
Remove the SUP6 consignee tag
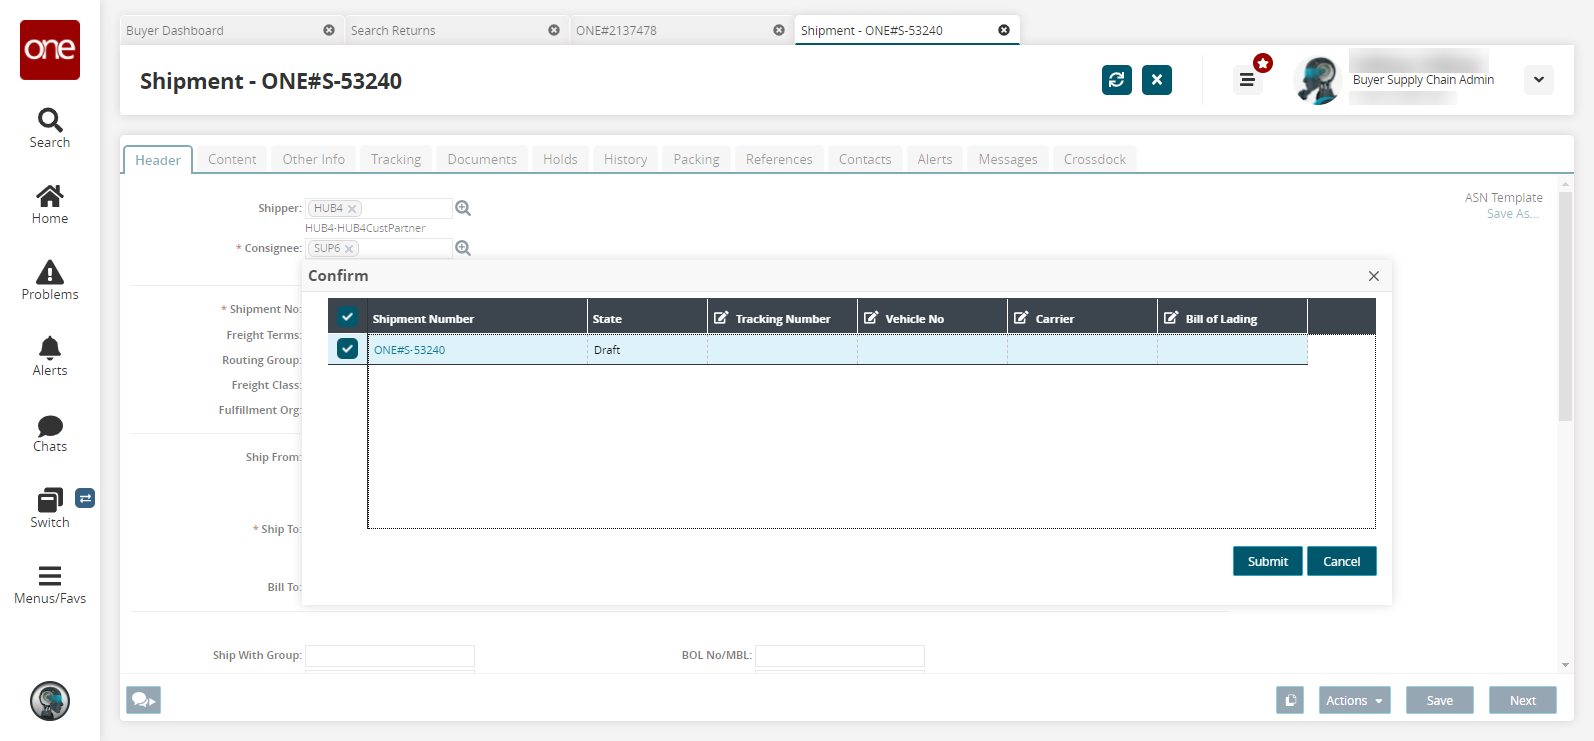tap(349, 249)
